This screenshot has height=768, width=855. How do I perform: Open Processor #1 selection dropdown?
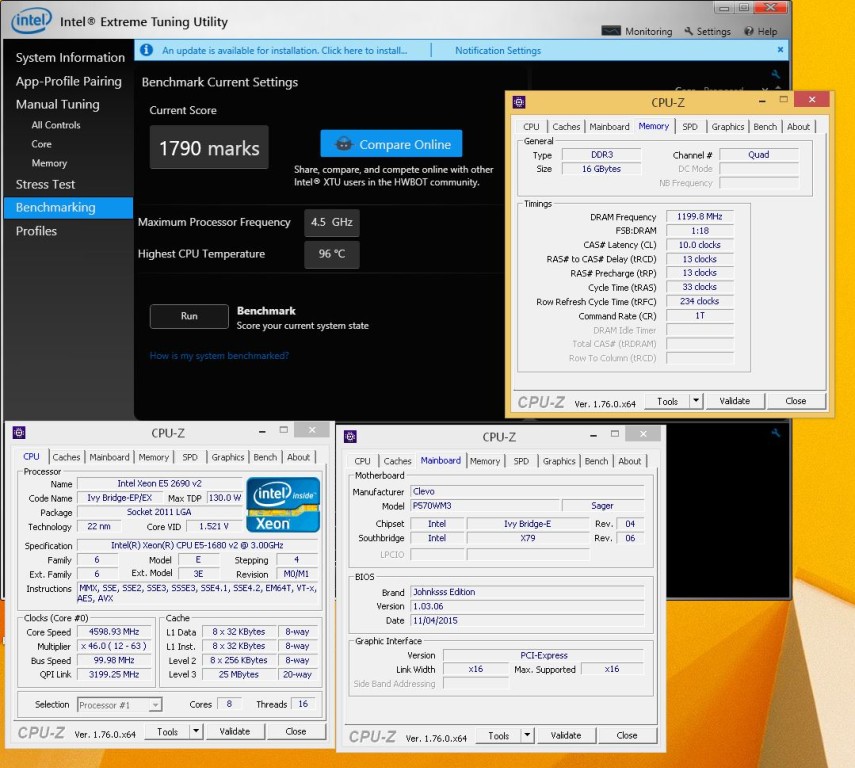coord(155,705)
